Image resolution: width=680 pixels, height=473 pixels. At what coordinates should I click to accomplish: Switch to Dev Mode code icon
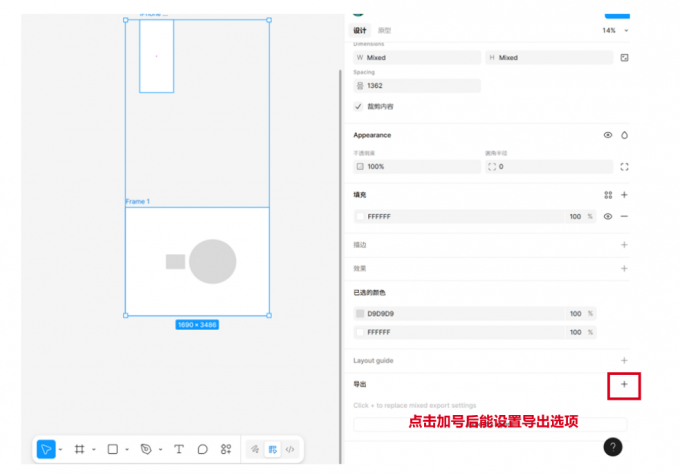[x=290, y=449]
